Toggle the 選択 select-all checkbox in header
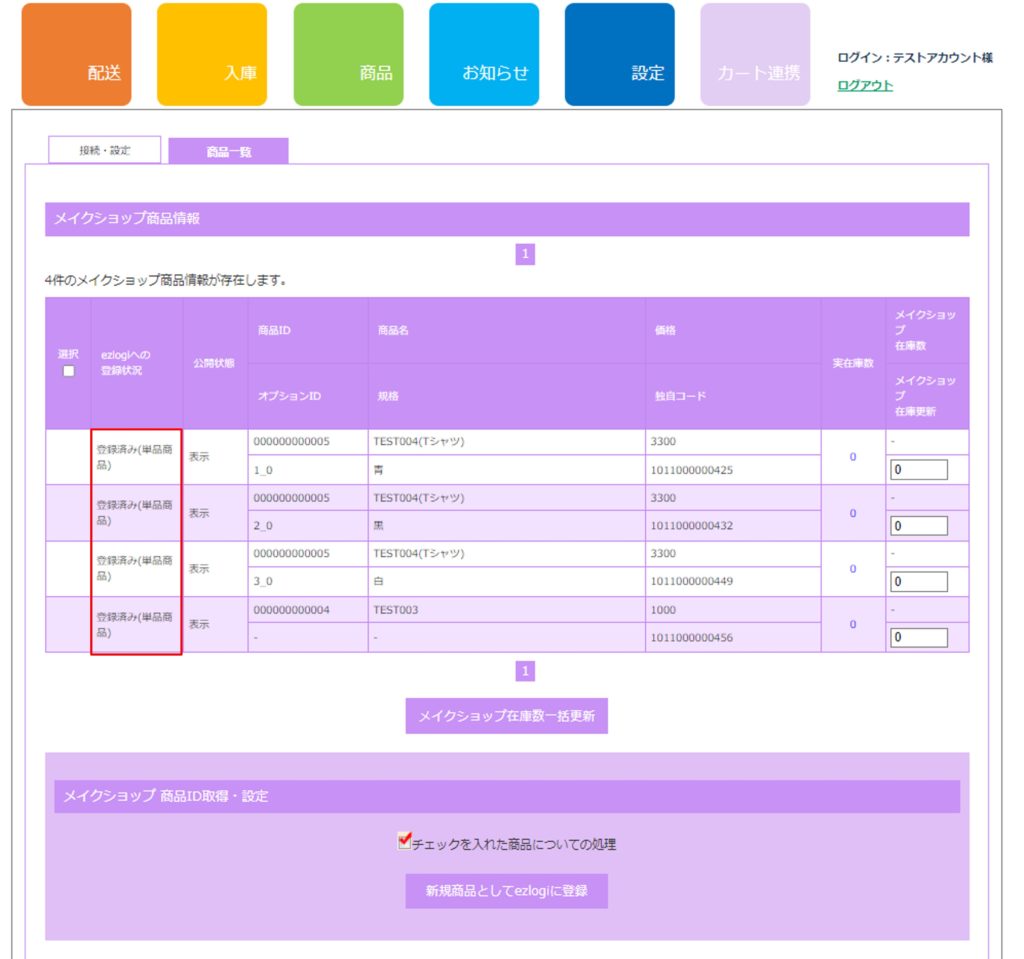 pos(68,371)
